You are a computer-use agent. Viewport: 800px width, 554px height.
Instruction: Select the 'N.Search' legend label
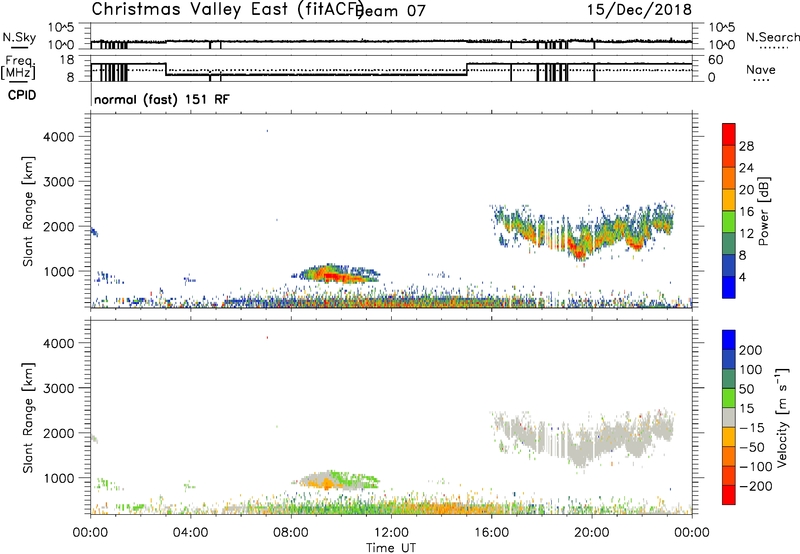point(772,37)
